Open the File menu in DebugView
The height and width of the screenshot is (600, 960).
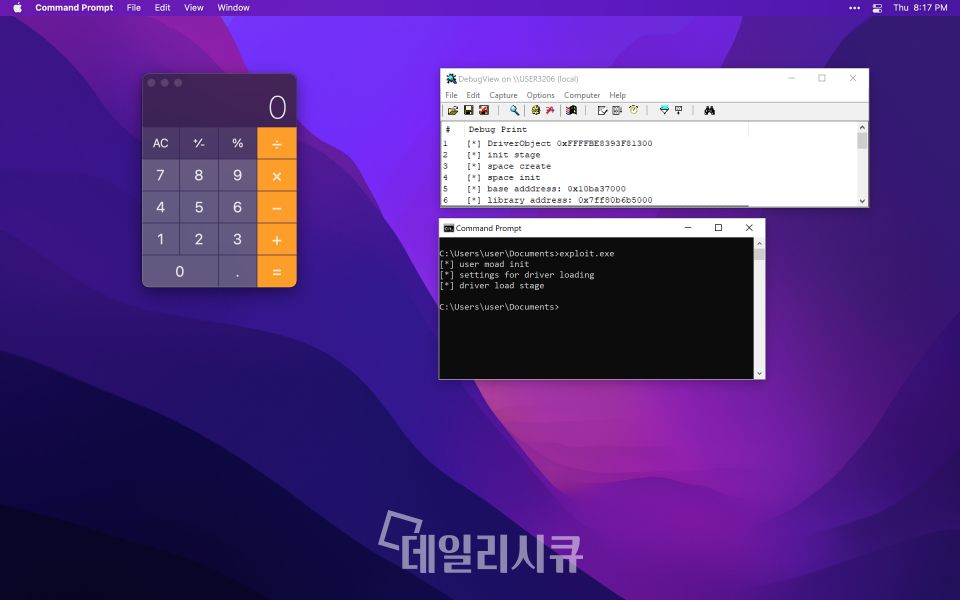(x=451, y=95)
